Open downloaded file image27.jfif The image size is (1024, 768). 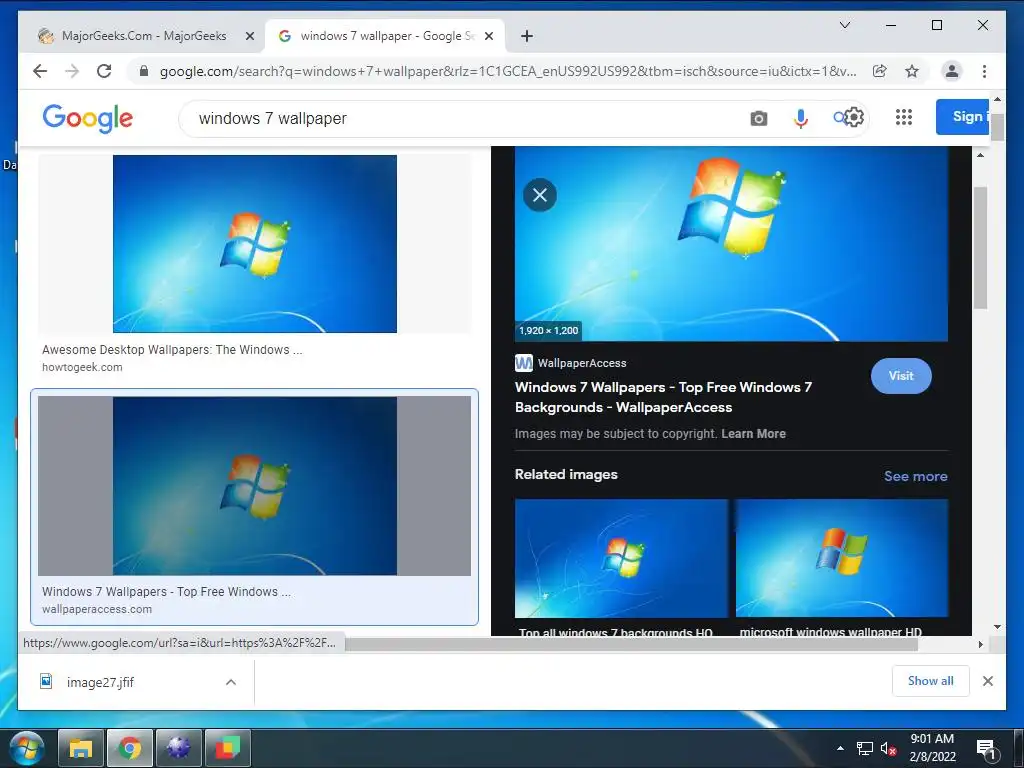pyautogui.click(x=100, y=682)
